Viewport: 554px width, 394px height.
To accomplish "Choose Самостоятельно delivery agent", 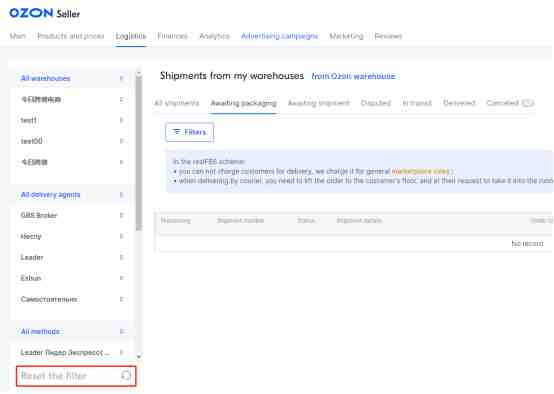I will point(72,299).
